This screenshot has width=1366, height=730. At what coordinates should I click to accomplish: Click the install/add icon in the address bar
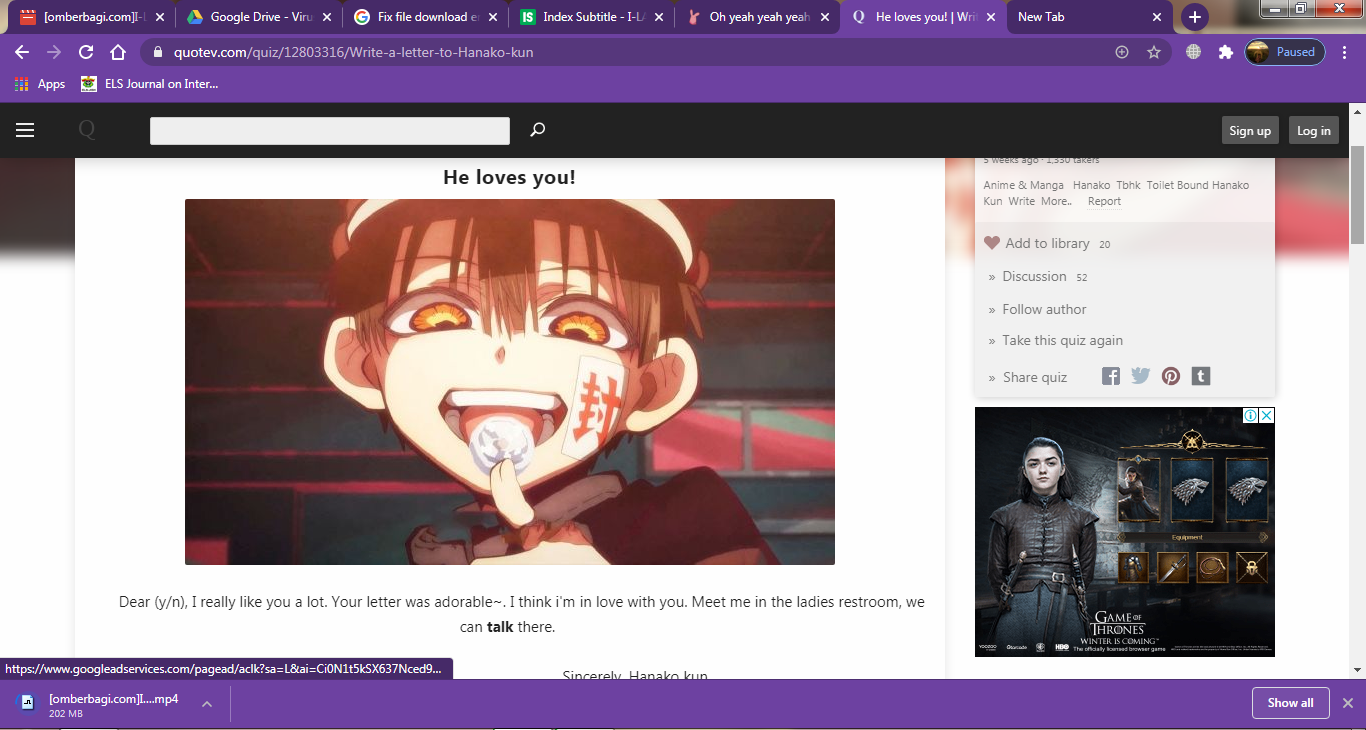1122,52
